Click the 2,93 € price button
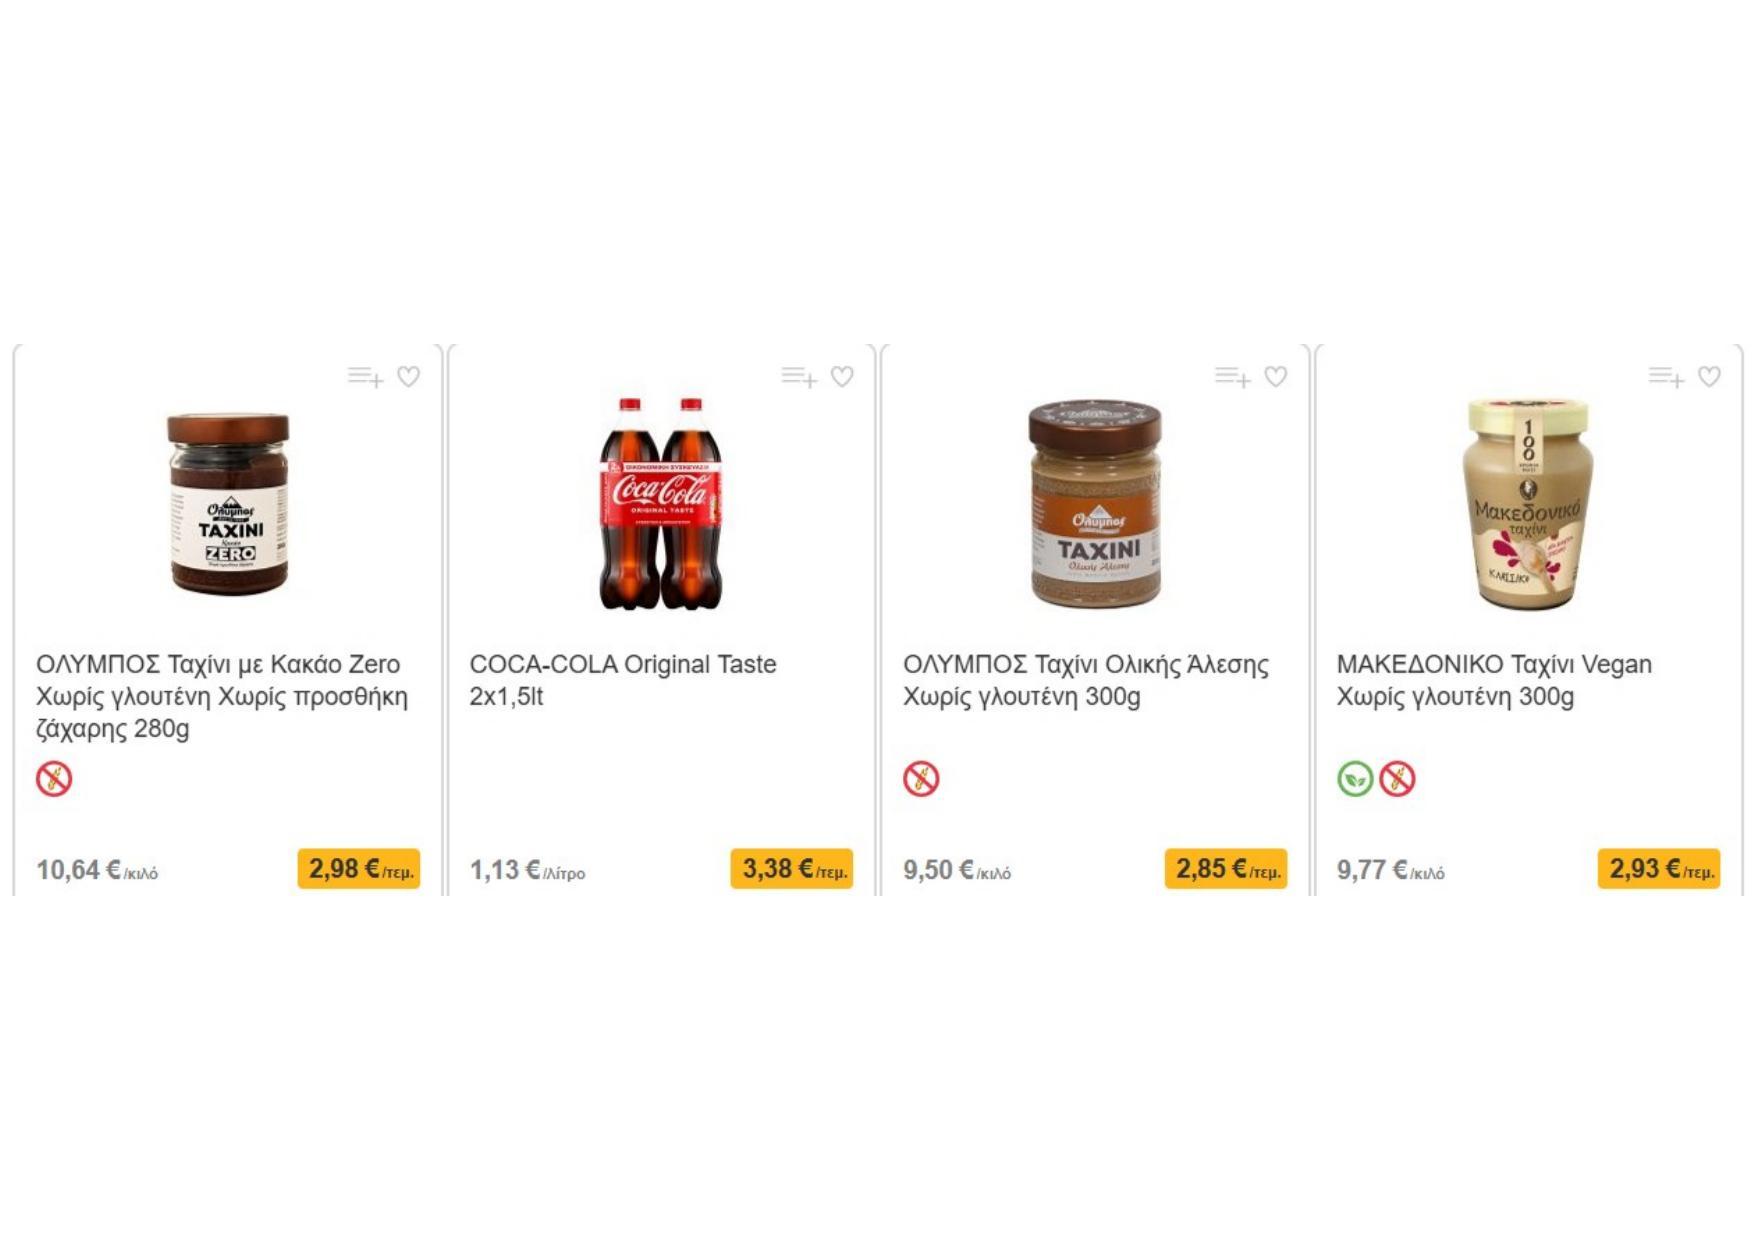The width and height of the screenshot is (1754, 1240). coord(1659,869)
